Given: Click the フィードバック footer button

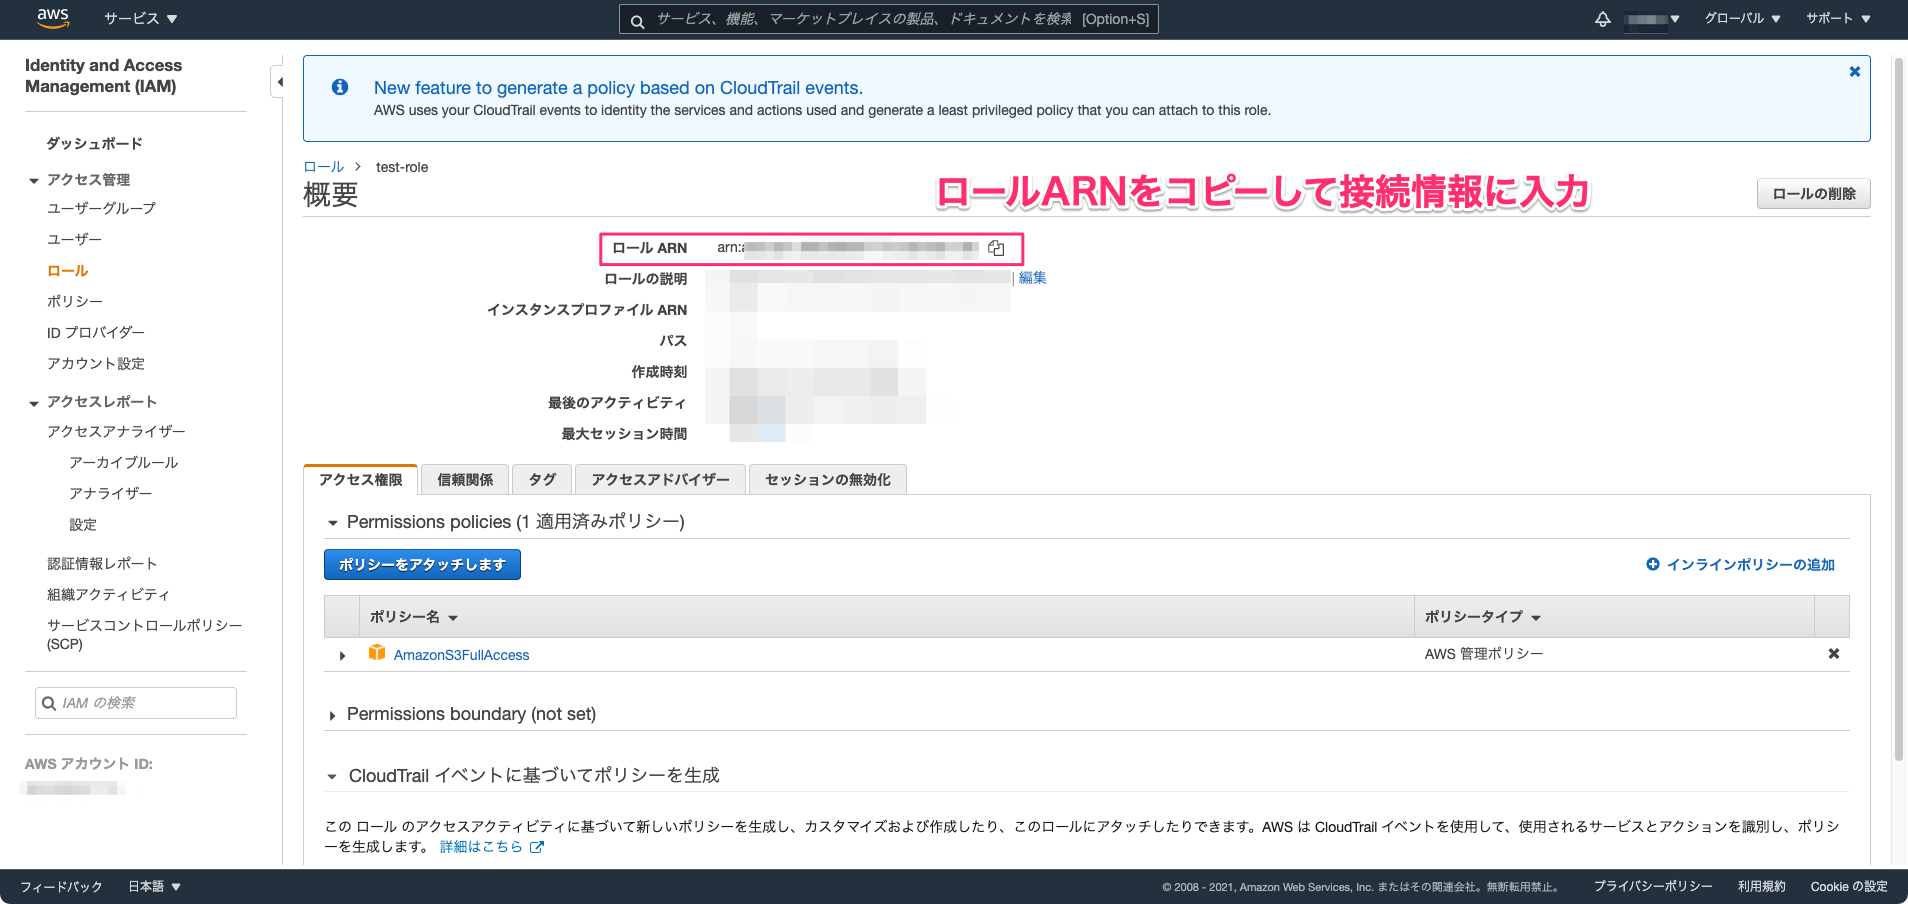Looking at the screenshot, I should pos(61,886).
